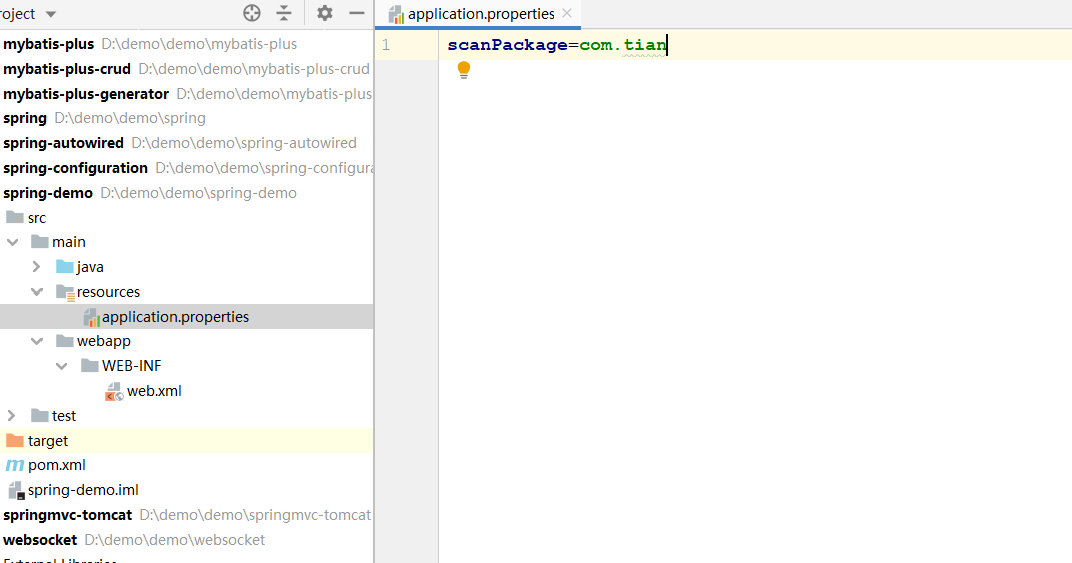Click the WEB-INF folder icon

click(90, 365)
